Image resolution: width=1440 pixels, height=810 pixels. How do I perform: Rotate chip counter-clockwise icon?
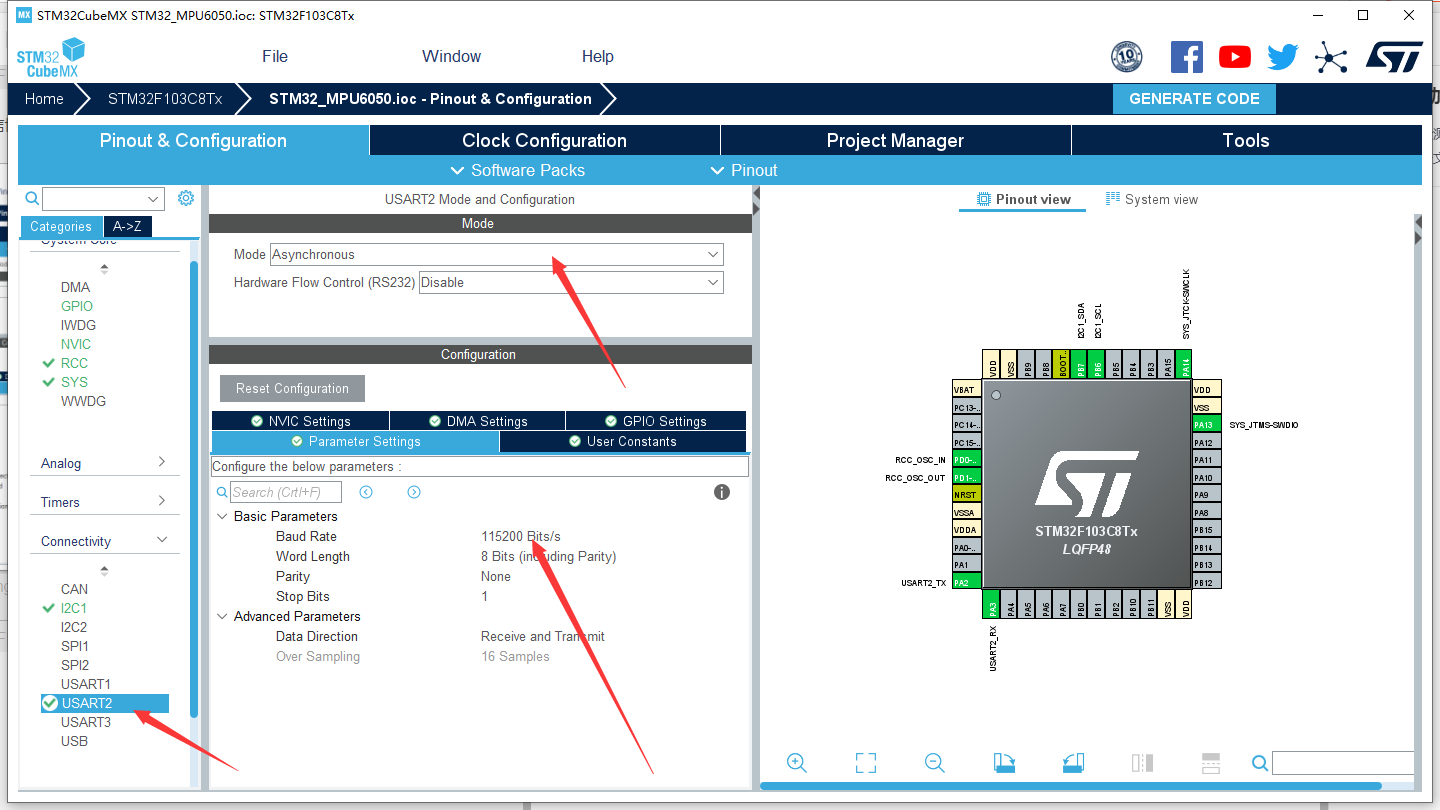coord(1073,763)
